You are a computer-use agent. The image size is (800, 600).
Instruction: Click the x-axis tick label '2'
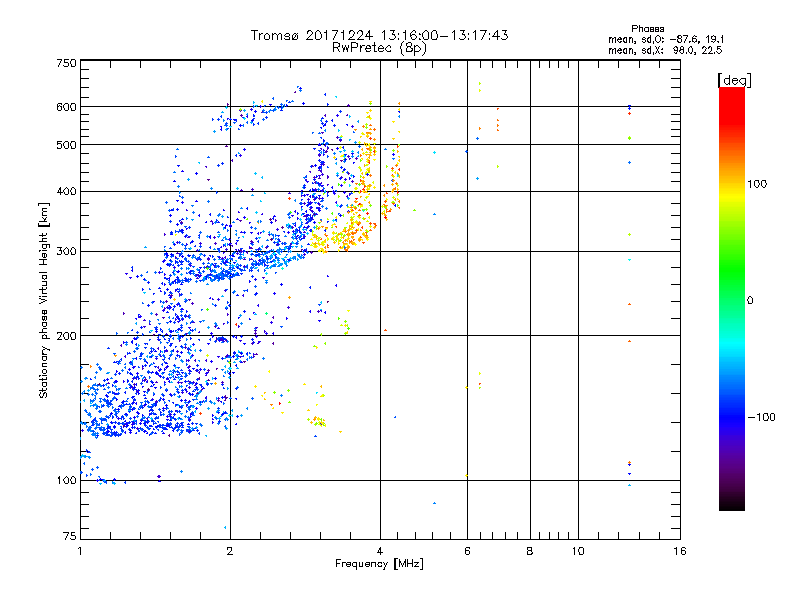coord(230,551)
